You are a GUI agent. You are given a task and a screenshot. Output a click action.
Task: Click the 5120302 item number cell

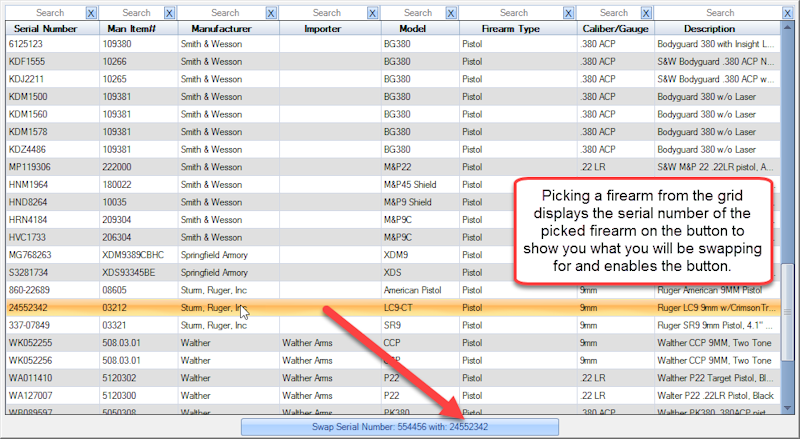click(139, 378)
